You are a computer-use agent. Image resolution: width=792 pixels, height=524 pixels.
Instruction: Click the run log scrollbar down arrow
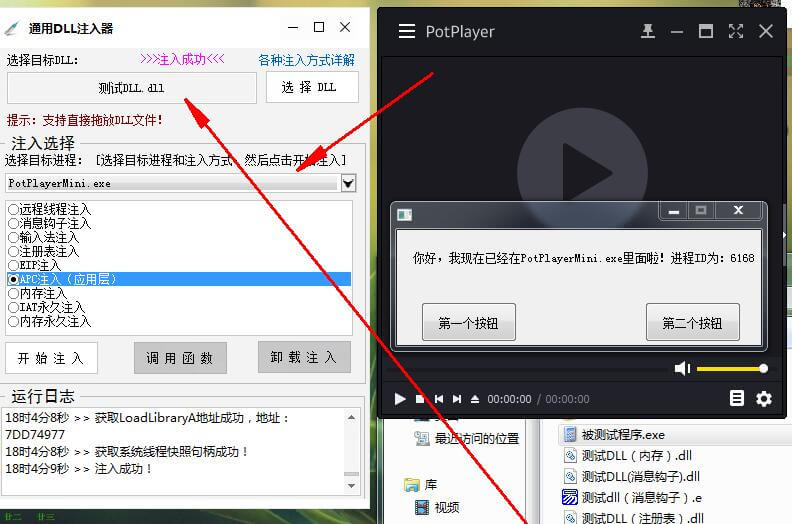(x=352, y=486)
